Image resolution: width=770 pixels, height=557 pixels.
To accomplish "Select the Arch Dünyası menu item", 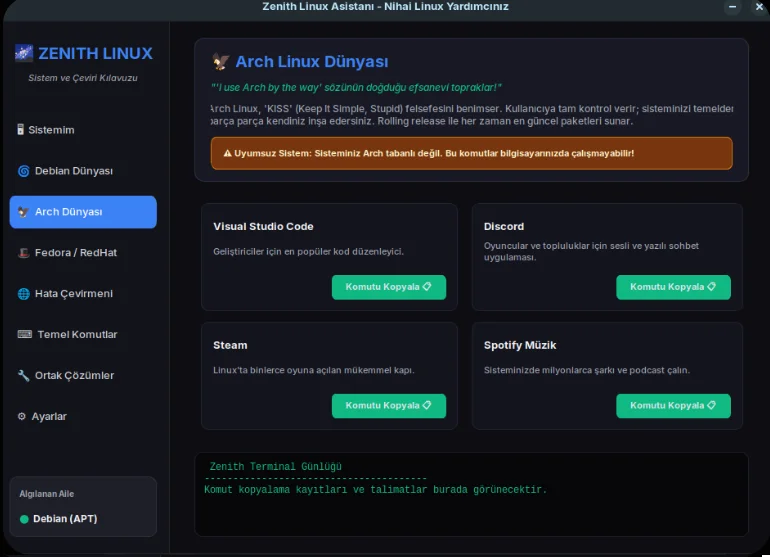I will 83,212.
